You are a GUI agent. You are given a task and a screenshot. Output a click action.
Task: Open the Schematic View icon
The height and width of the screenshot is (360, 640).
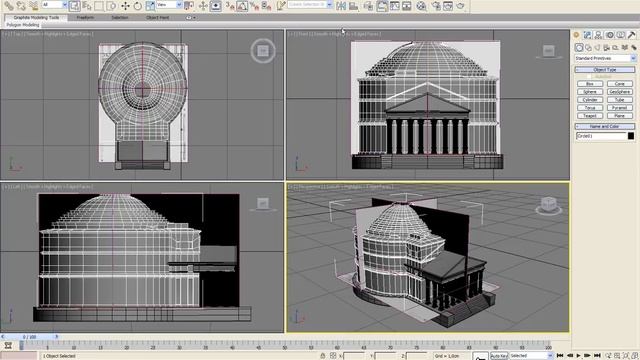[407, 6]
